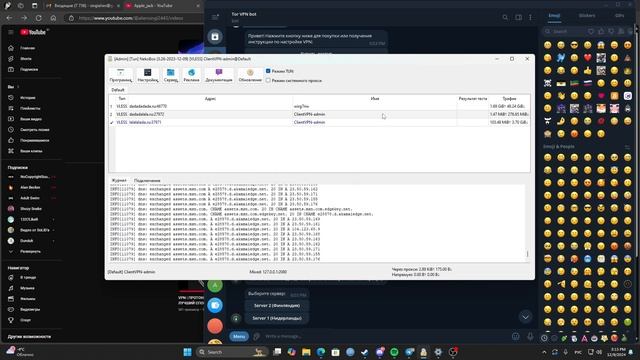Open Telegram chat more-options menu
Viewport: 640px width, 360px height.
[x=530, y=17]
